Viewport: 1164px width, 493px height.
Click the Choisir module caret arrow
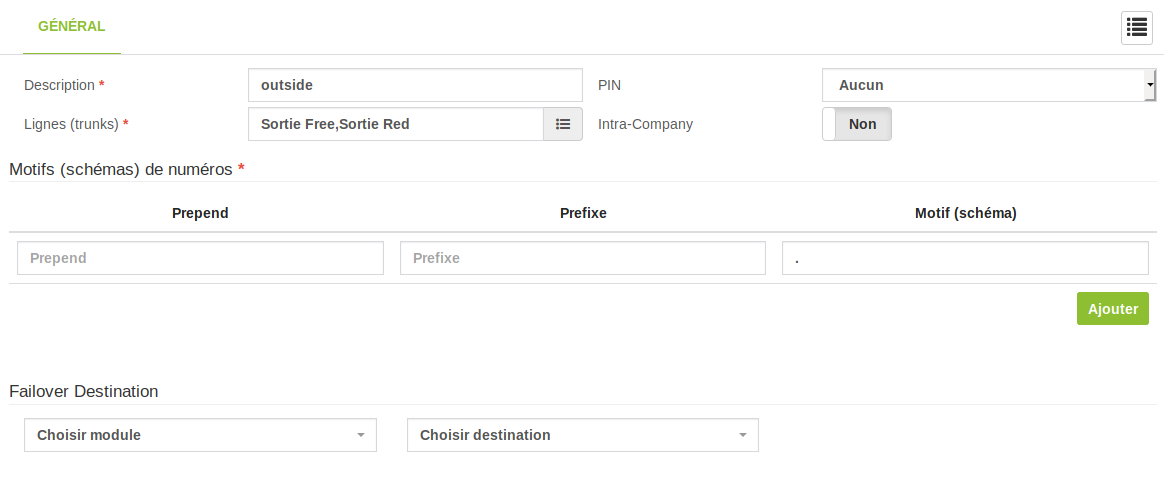point(361,435)
